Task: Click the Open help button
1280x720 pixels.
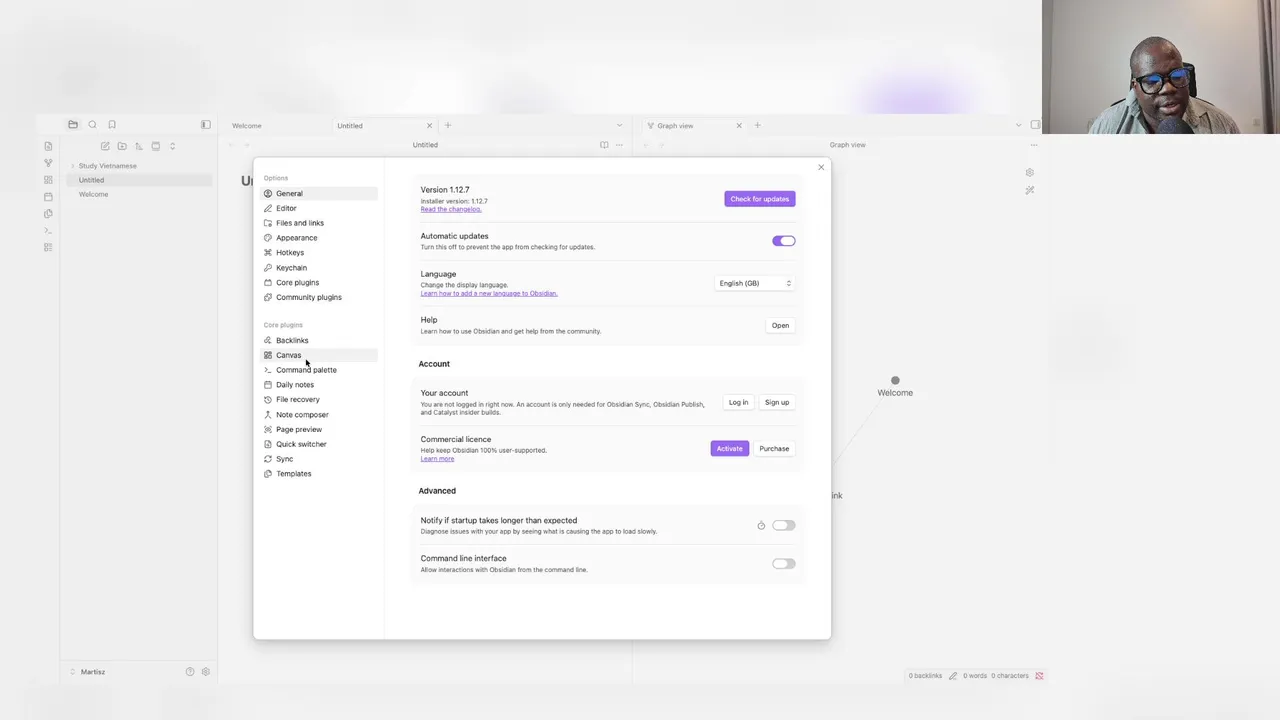Action: (780, 325)
